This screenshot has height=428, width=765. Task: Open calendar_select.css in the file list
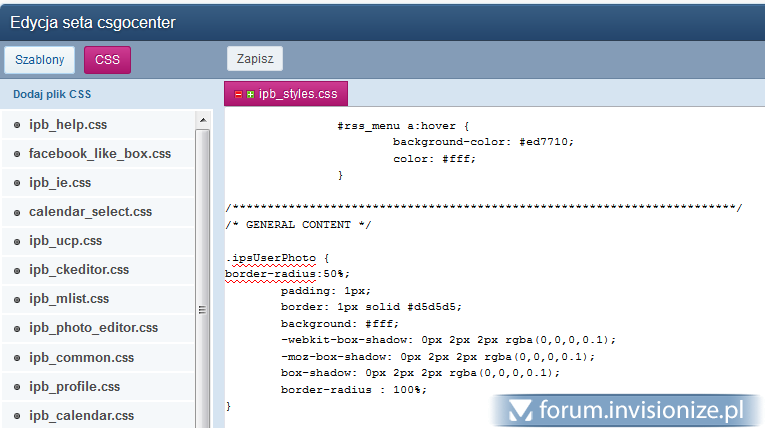(x=90, y=212)
